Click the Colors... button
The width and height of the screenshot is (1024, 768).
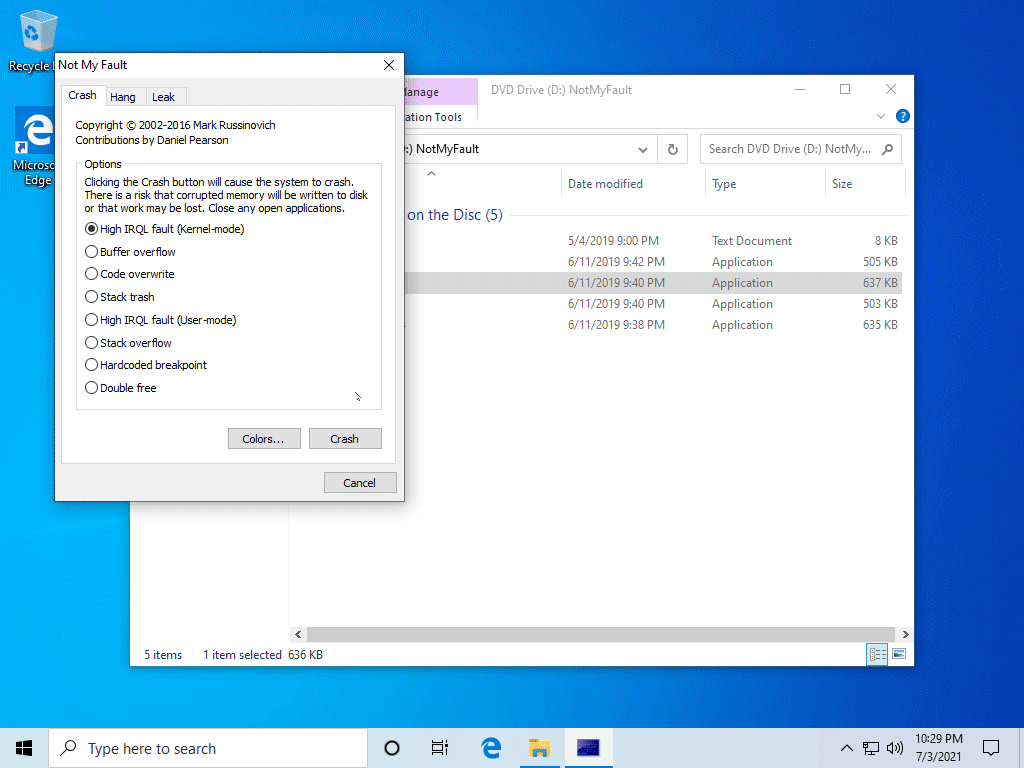264,439
